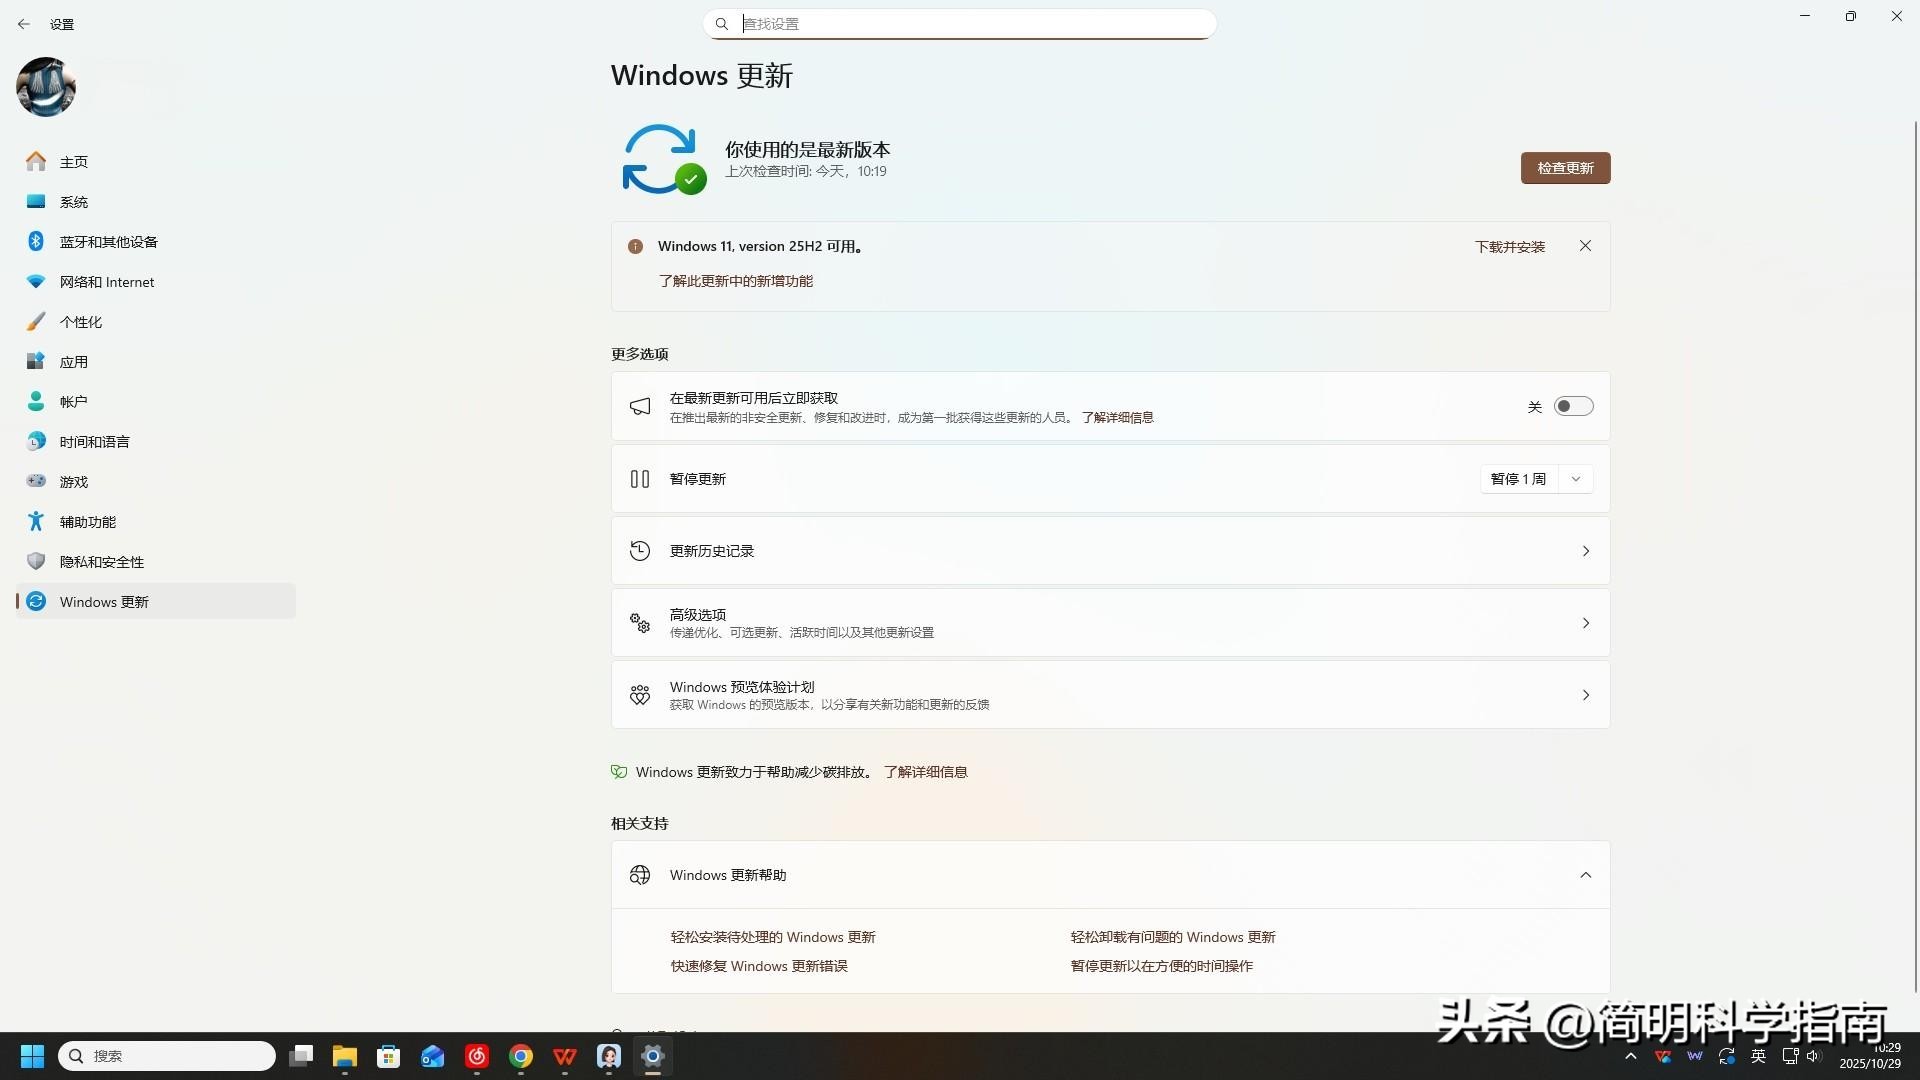Click the back arrow in Settings
This screenshot has height=1080, width=1920.
point(24,24)
